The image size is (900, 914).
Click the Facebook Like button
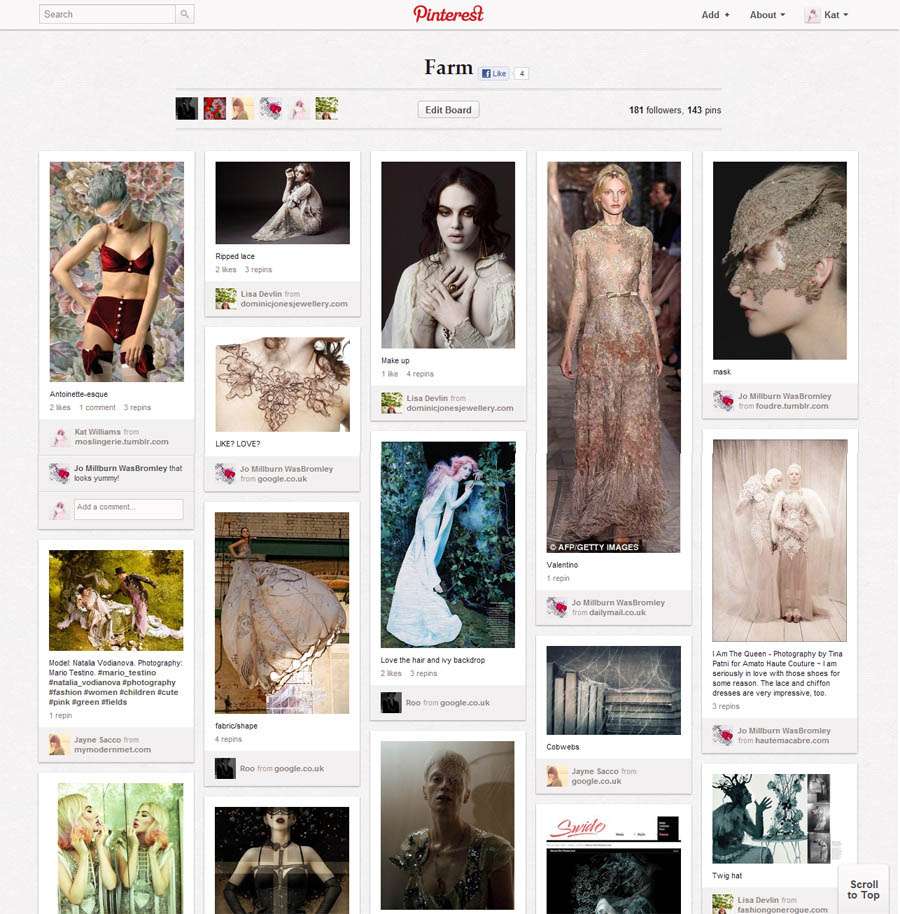[x=494, y=73]
